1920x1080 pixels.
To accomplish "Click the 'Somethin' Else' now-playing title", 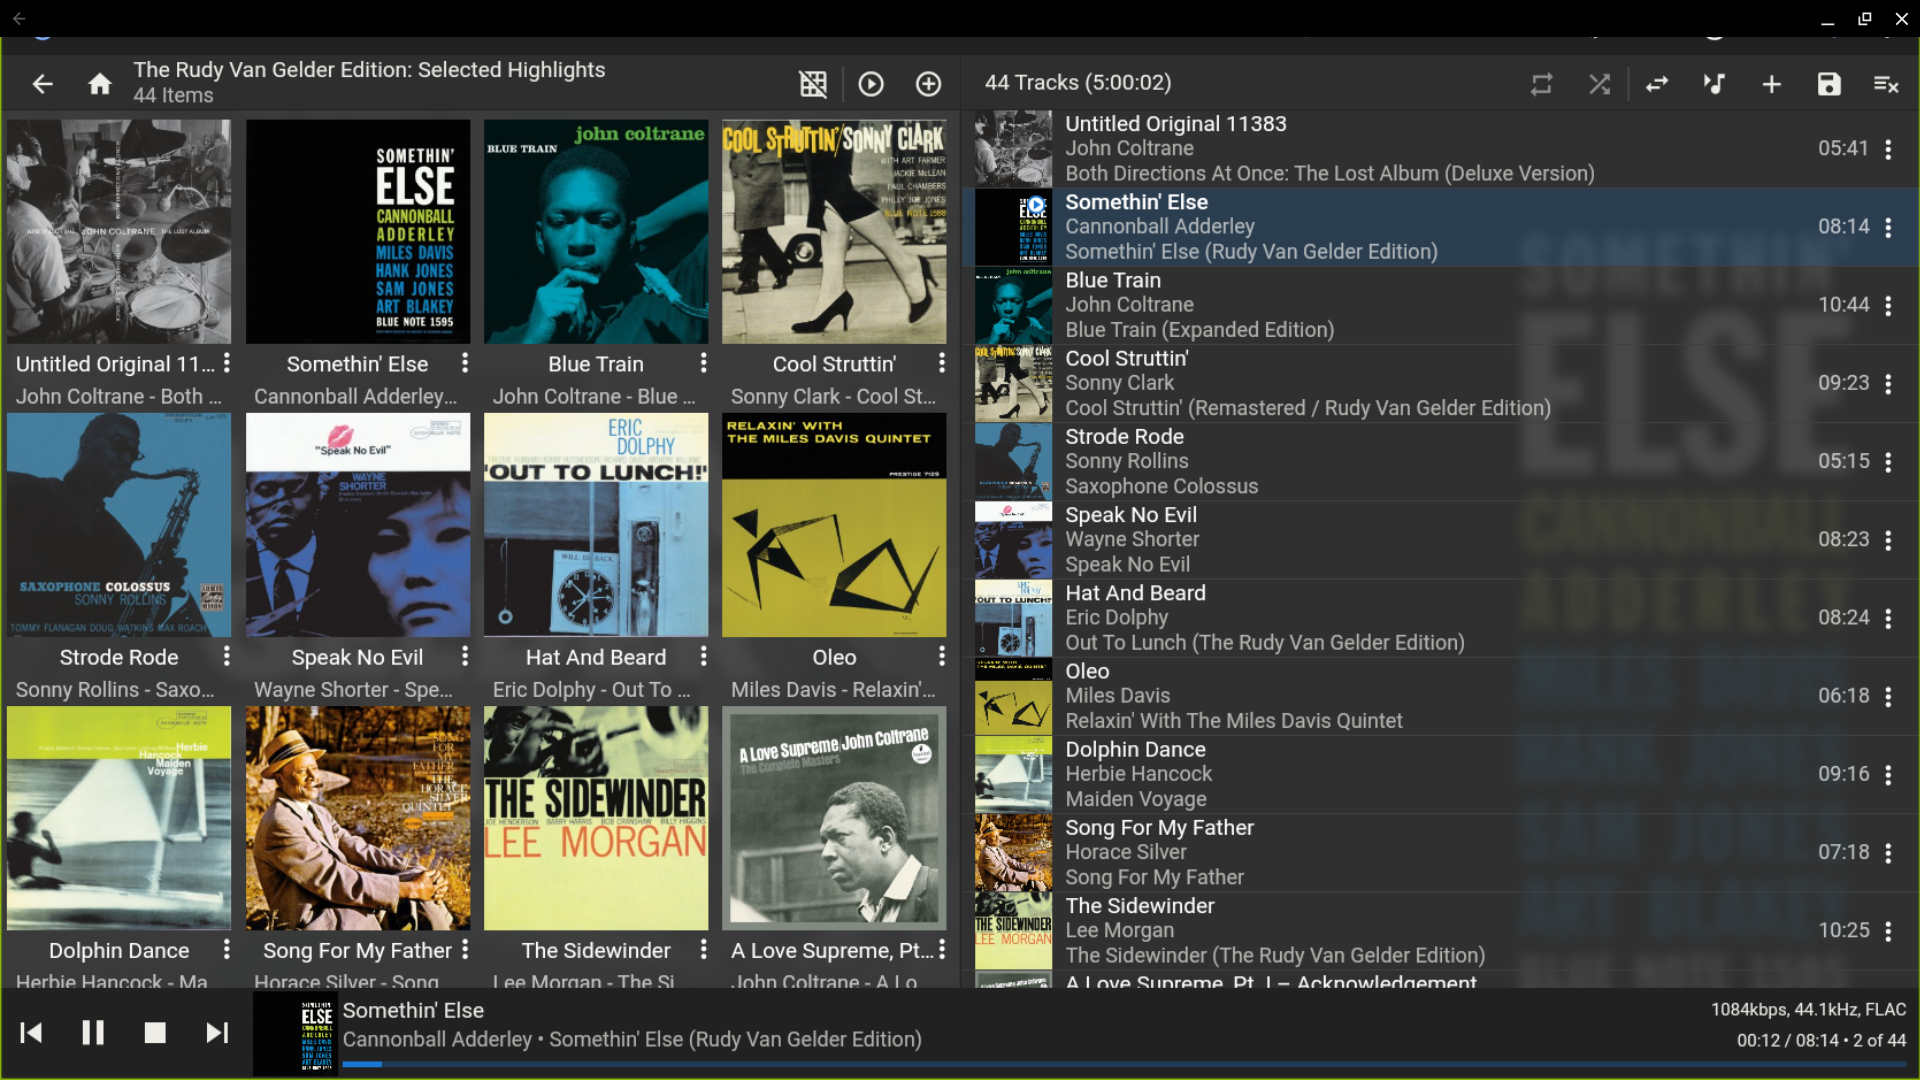I will coord(413,1011).
